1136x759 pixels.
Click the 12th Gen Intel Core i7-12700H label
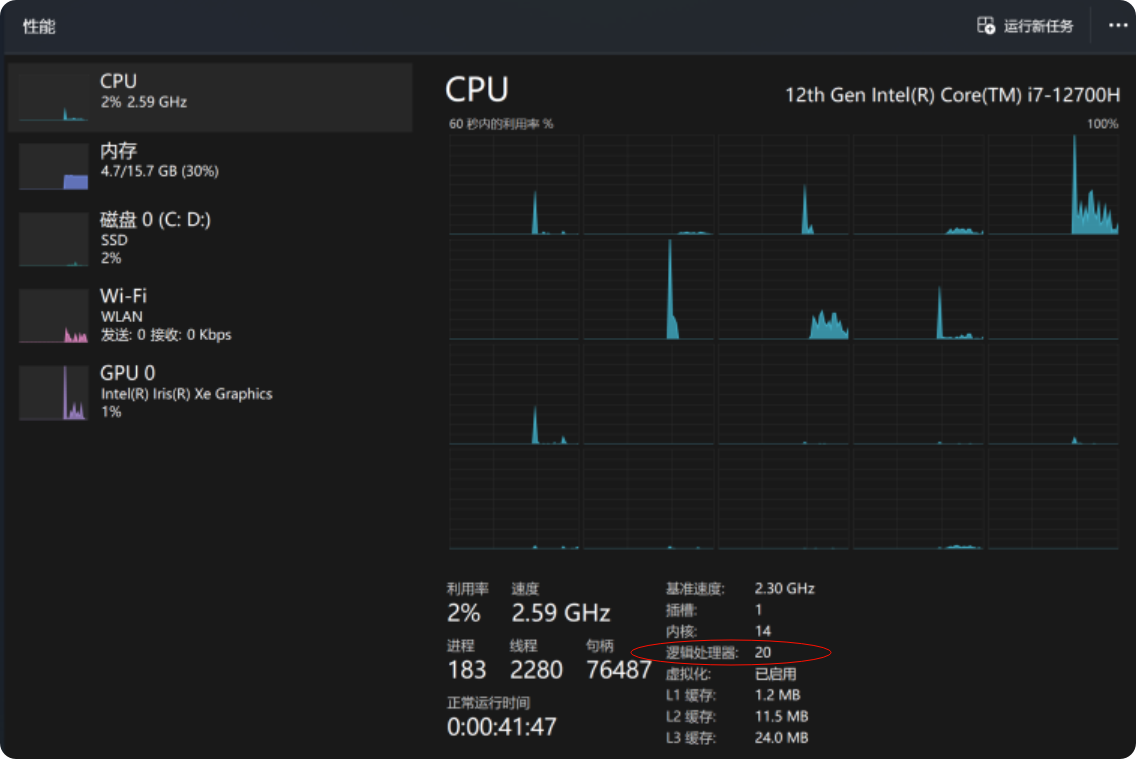[x=951, y=94]
